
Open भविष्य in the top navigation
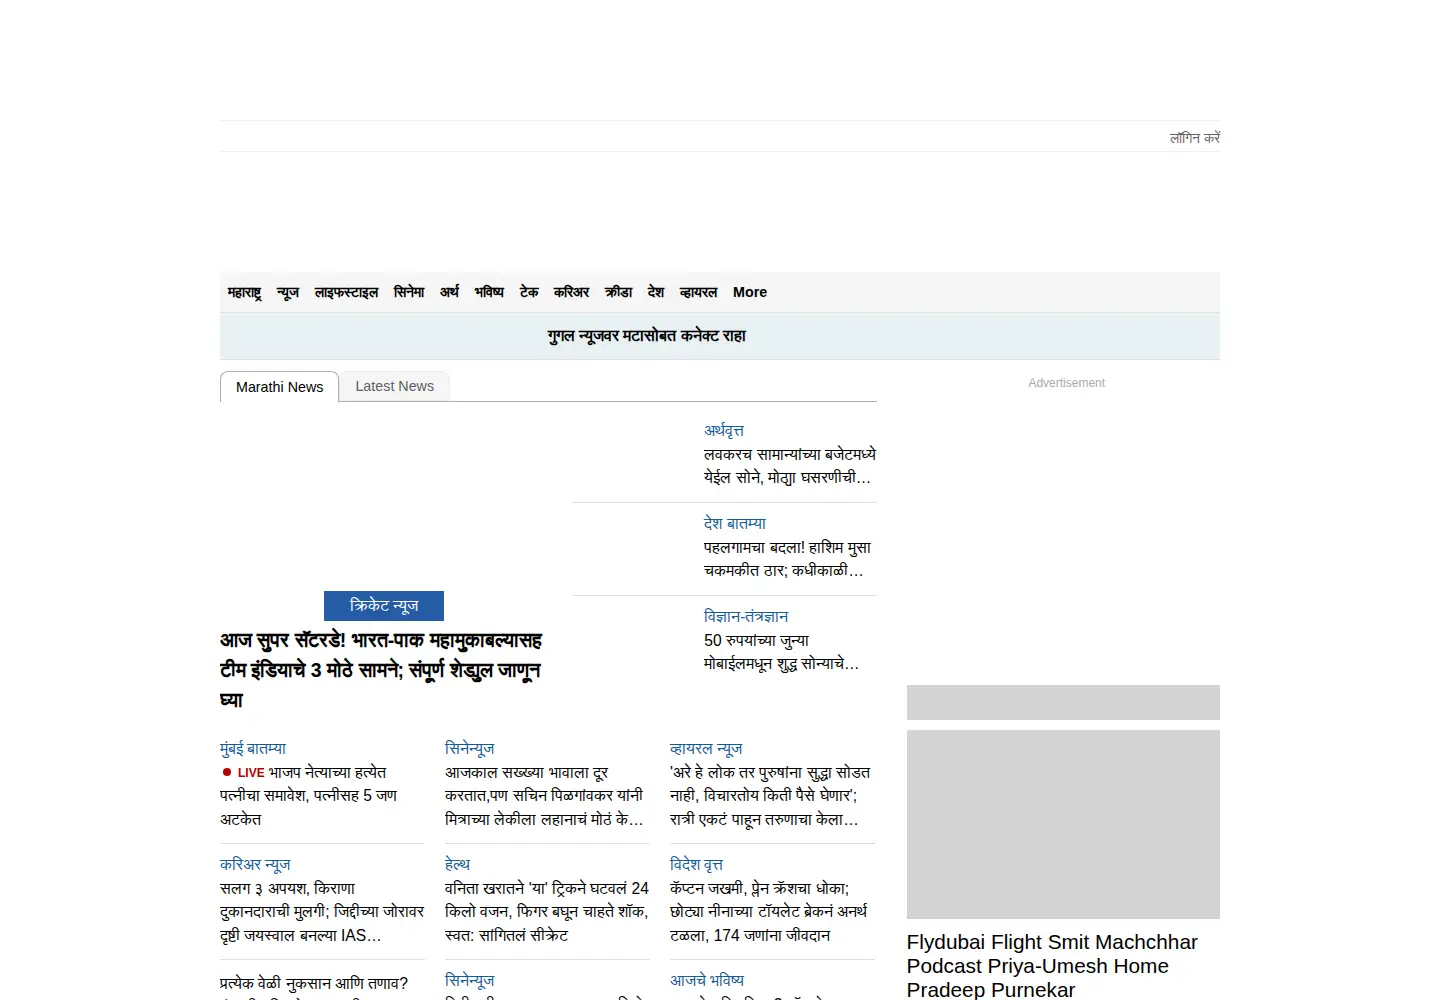(x=489, y=292)
